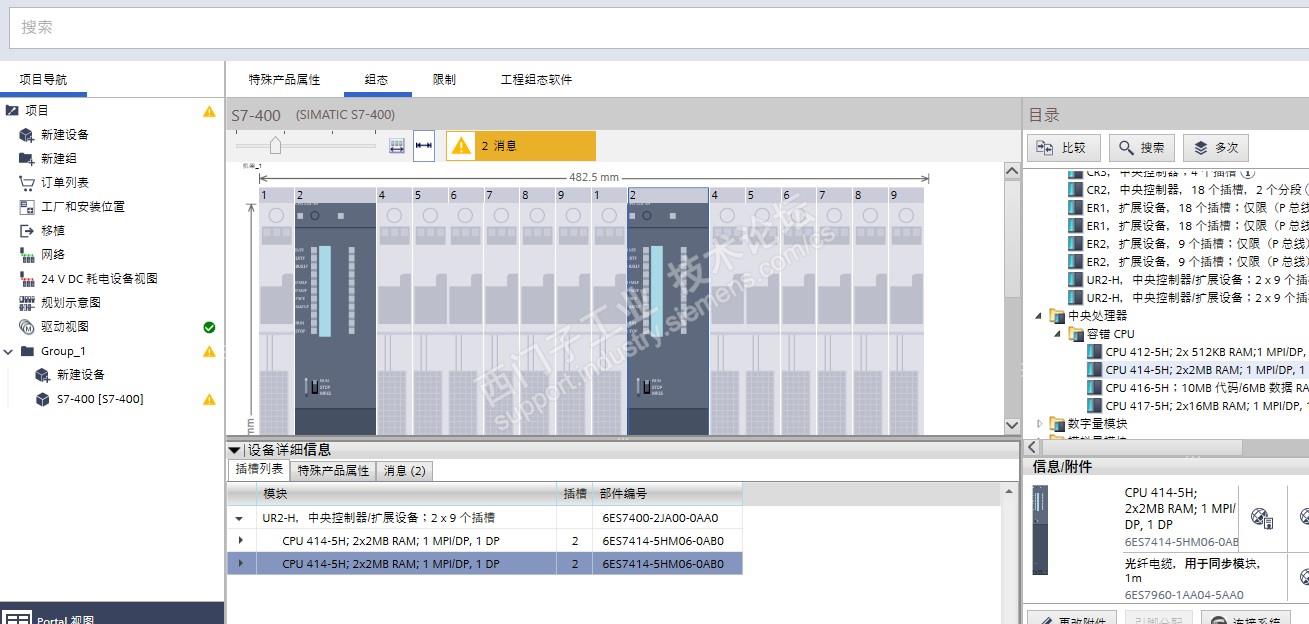
Task: Click the Portal 视图 grid icon
Action: [17, 618]
